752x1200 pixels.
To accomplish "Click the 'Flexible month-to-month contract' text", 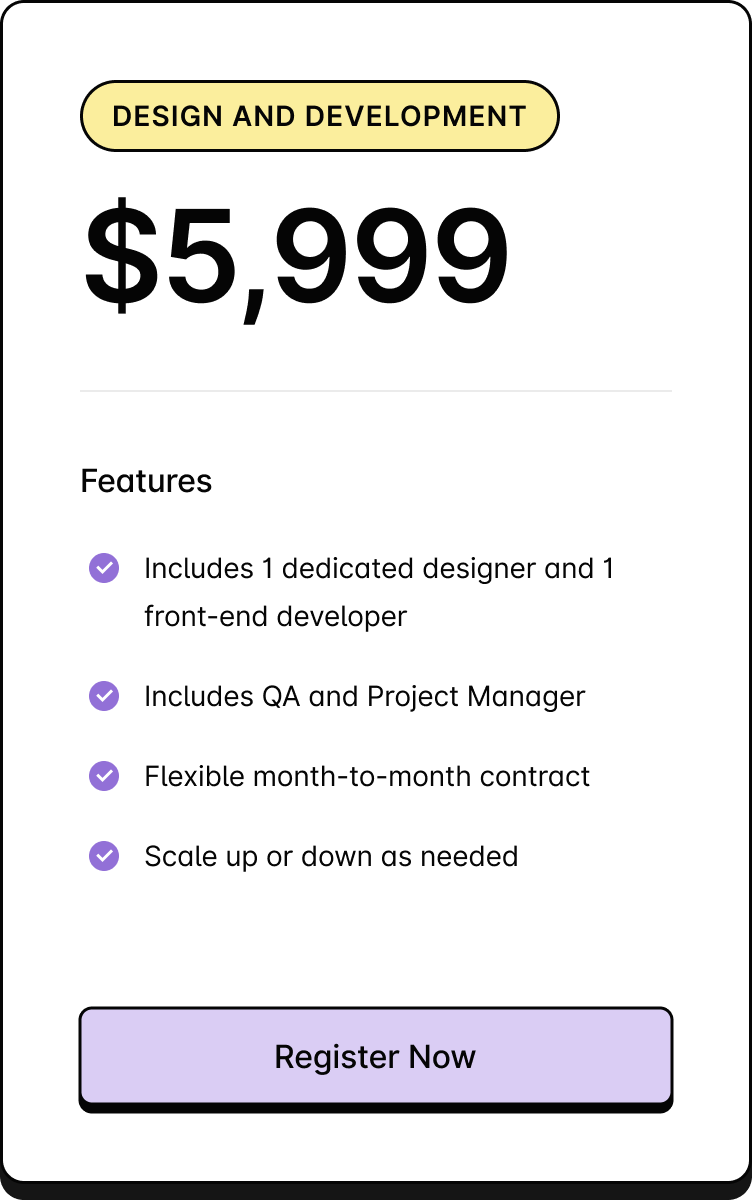I will (367, 776).
